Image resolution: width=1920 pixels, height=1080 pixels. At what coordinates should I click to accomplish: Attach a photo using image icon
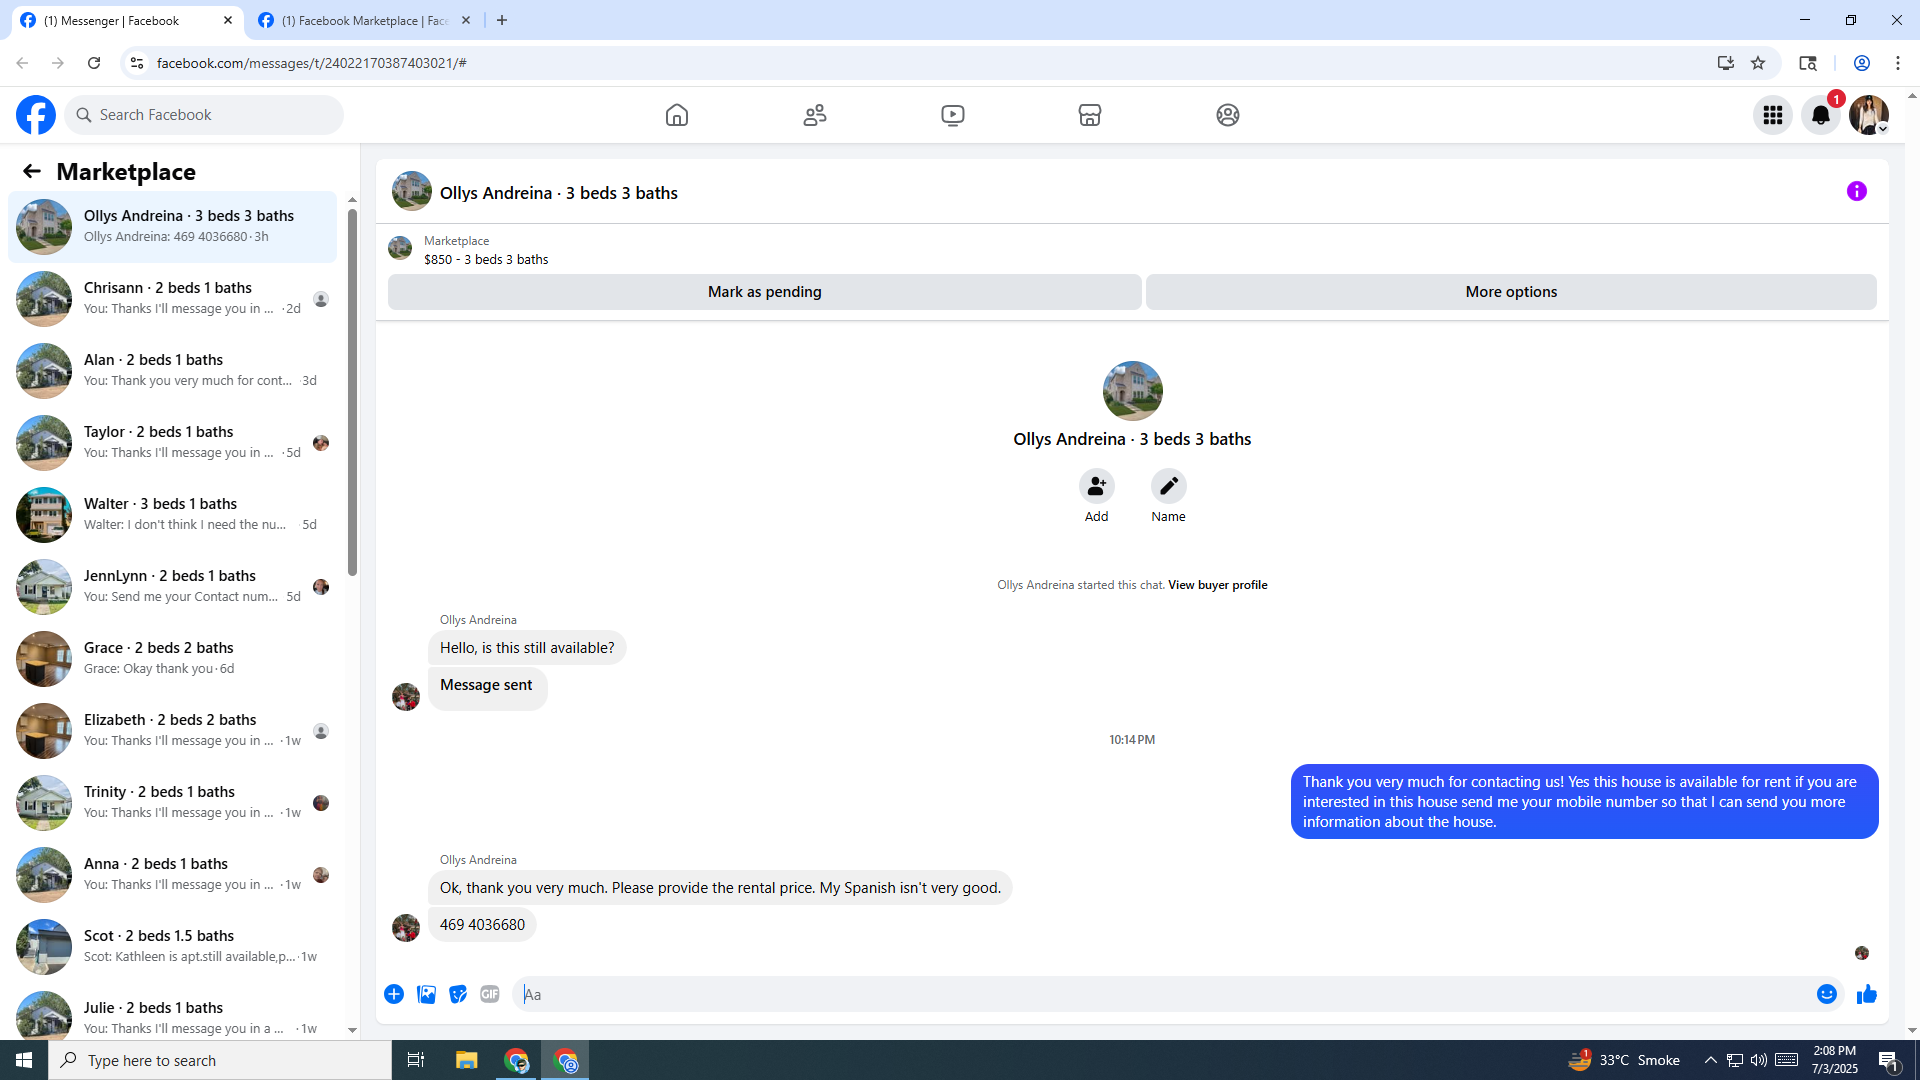(426, 994)
